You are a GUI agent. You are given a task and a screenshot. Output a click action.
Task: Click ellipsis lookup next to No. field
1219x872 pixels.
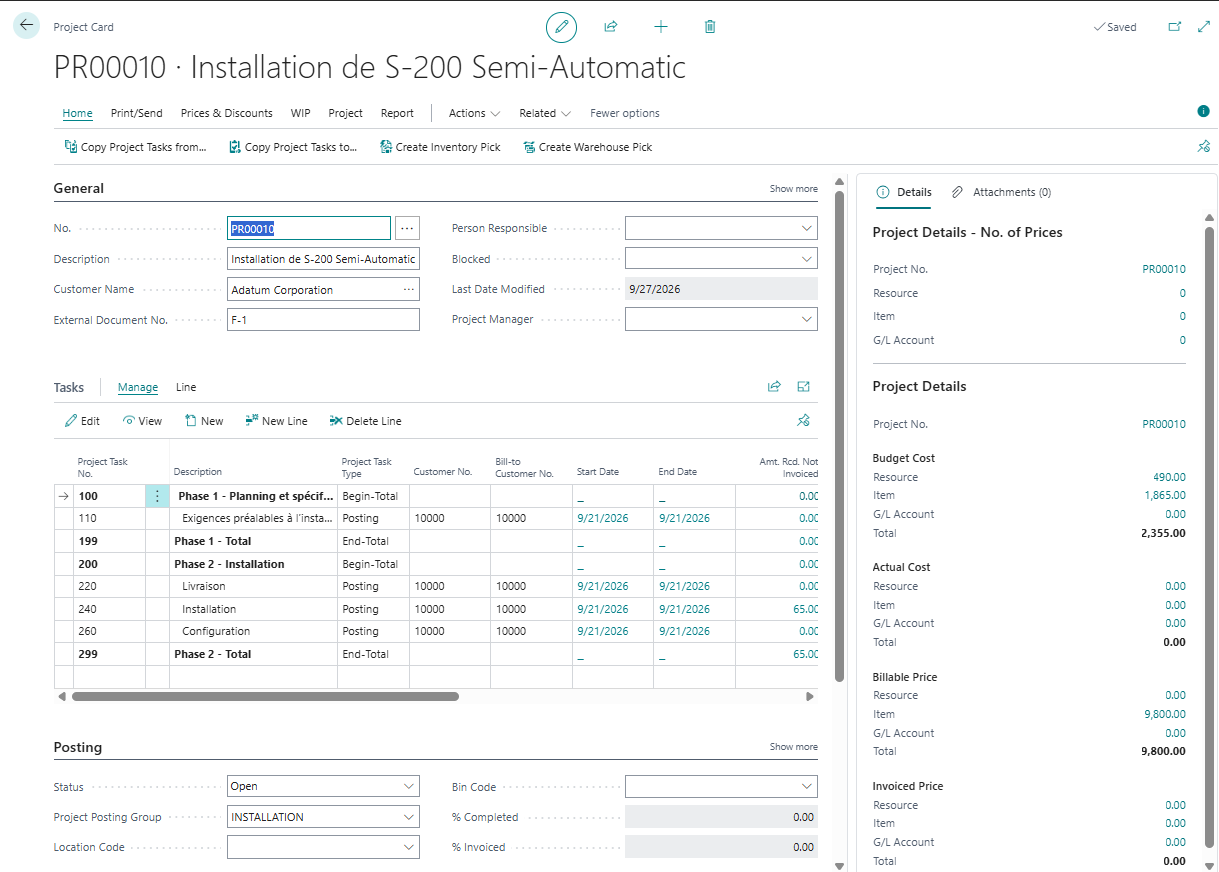tap(406, 229)
